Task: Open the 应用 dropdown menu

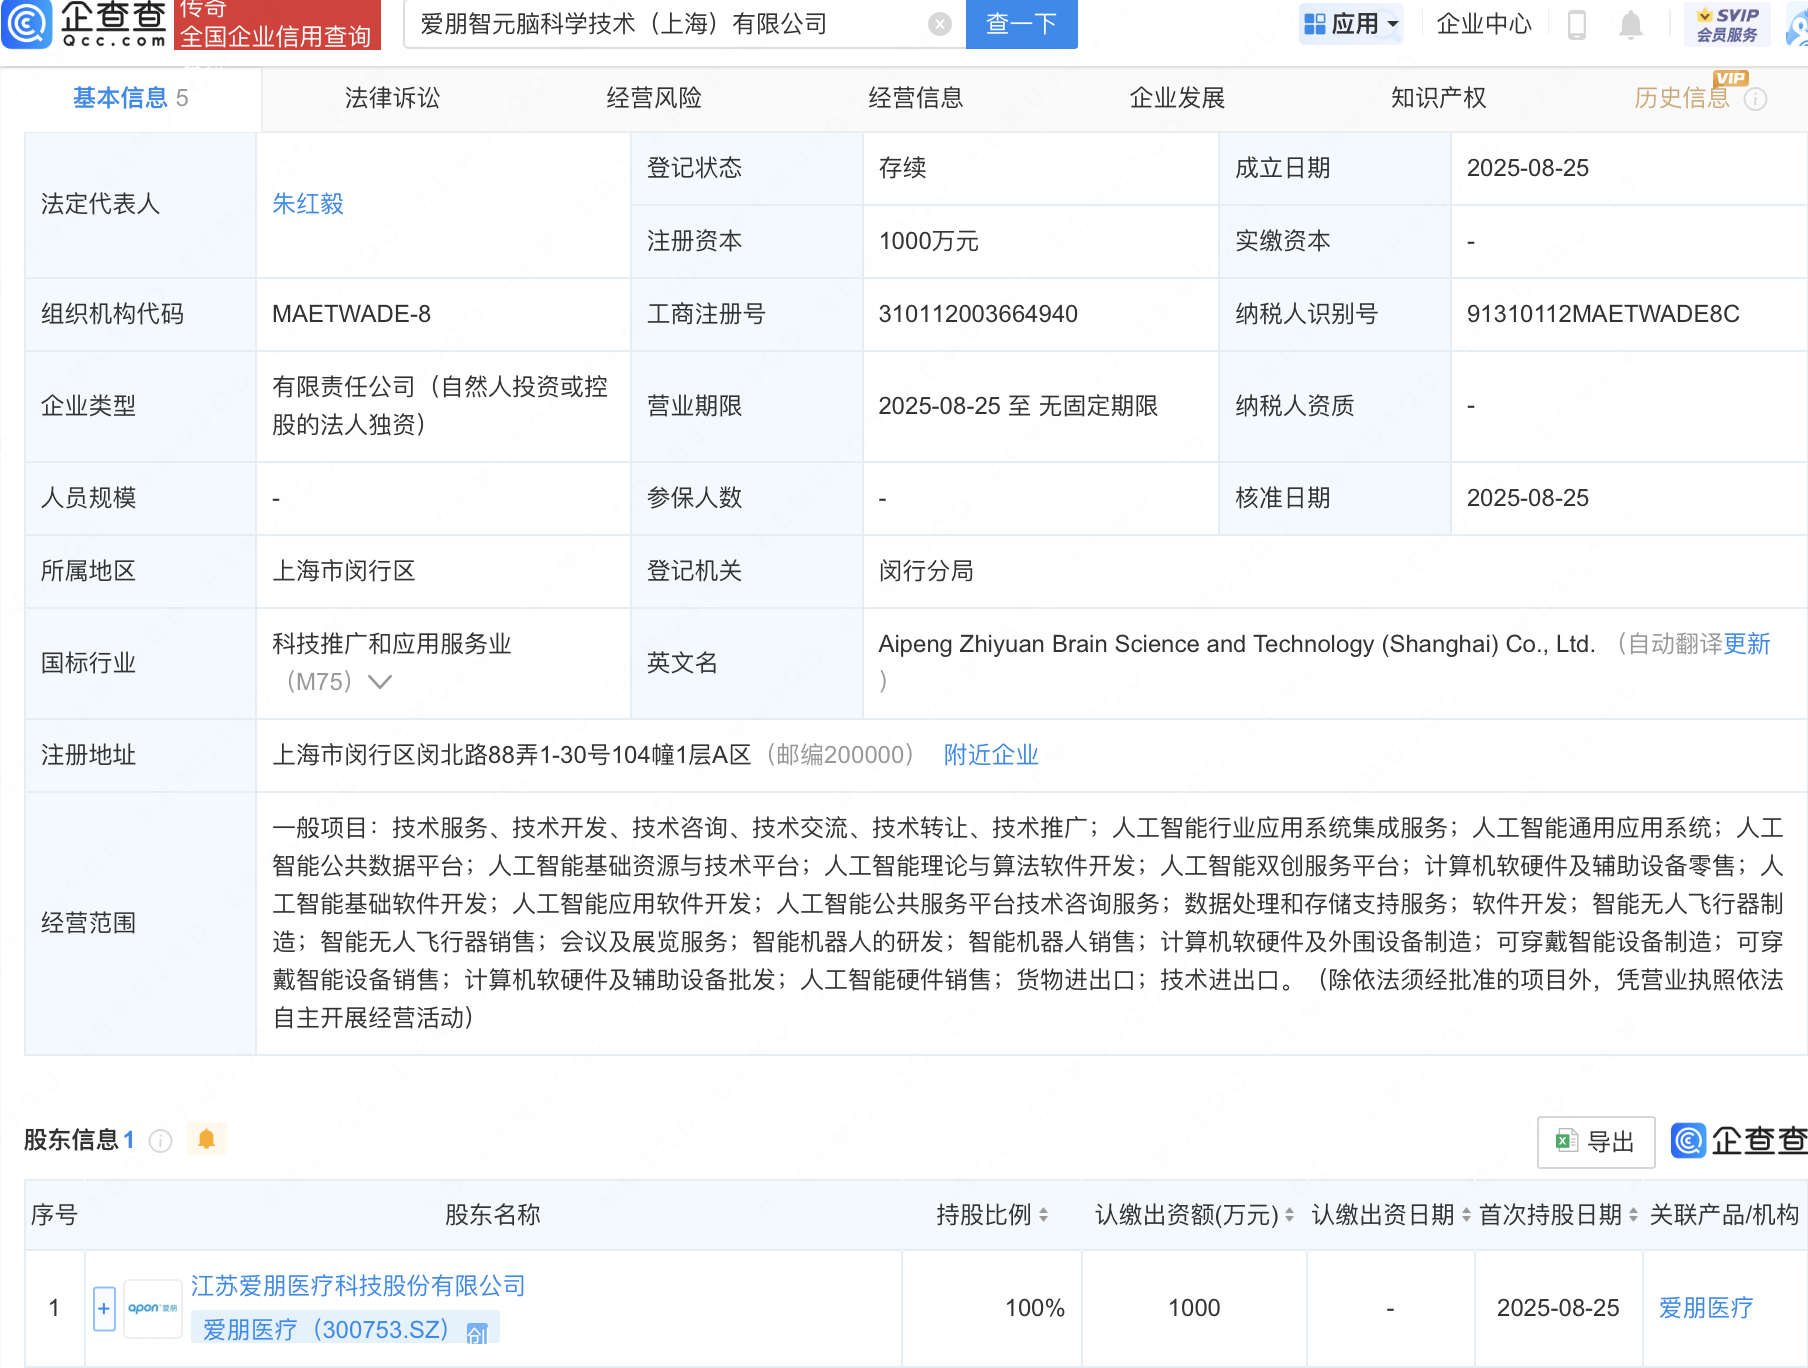Action: click(1351, 24)
